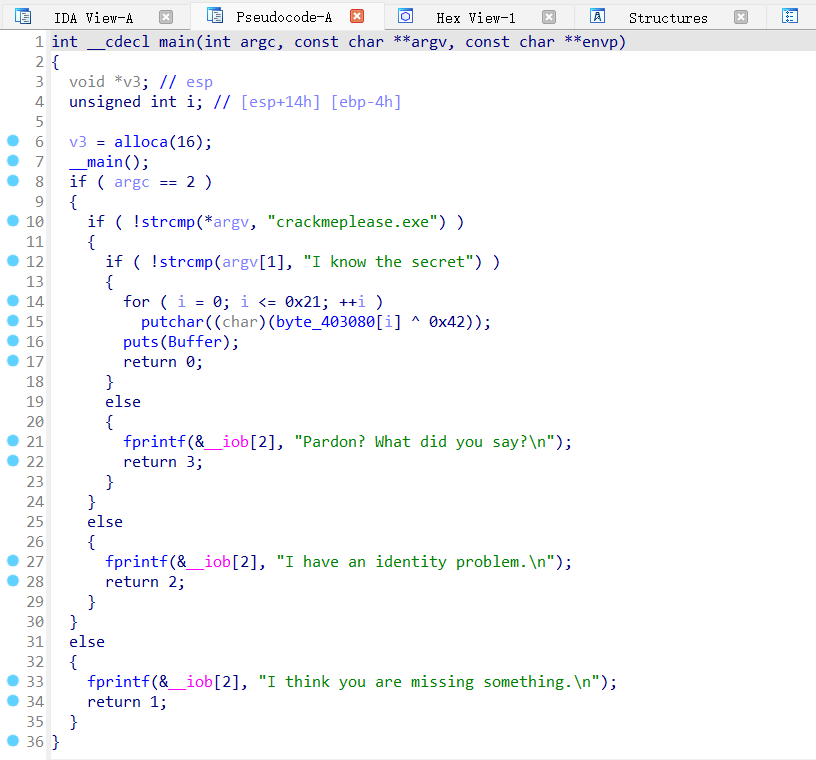The image size is (816, 760).
Task: Click the alloca function call
Action: (x=141, y=142)
